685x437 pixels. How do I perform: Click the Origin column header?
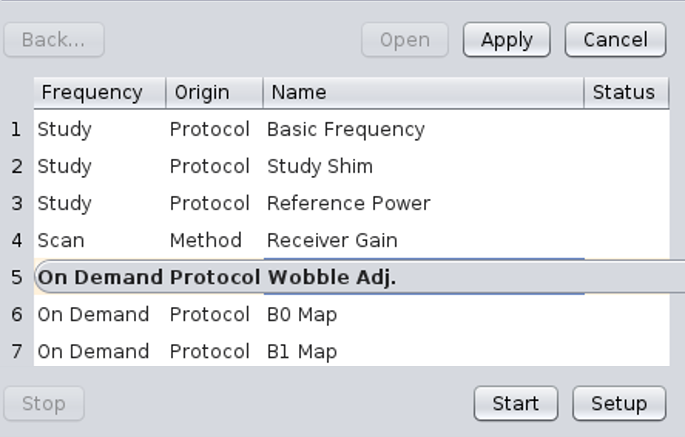(202, 93)
